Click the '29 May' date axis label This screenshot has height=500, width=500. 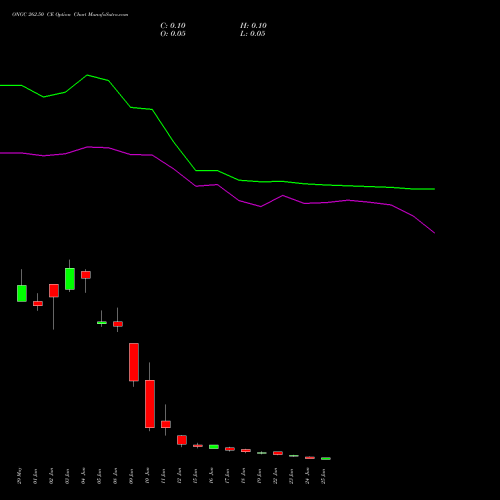tap(19, 476)
